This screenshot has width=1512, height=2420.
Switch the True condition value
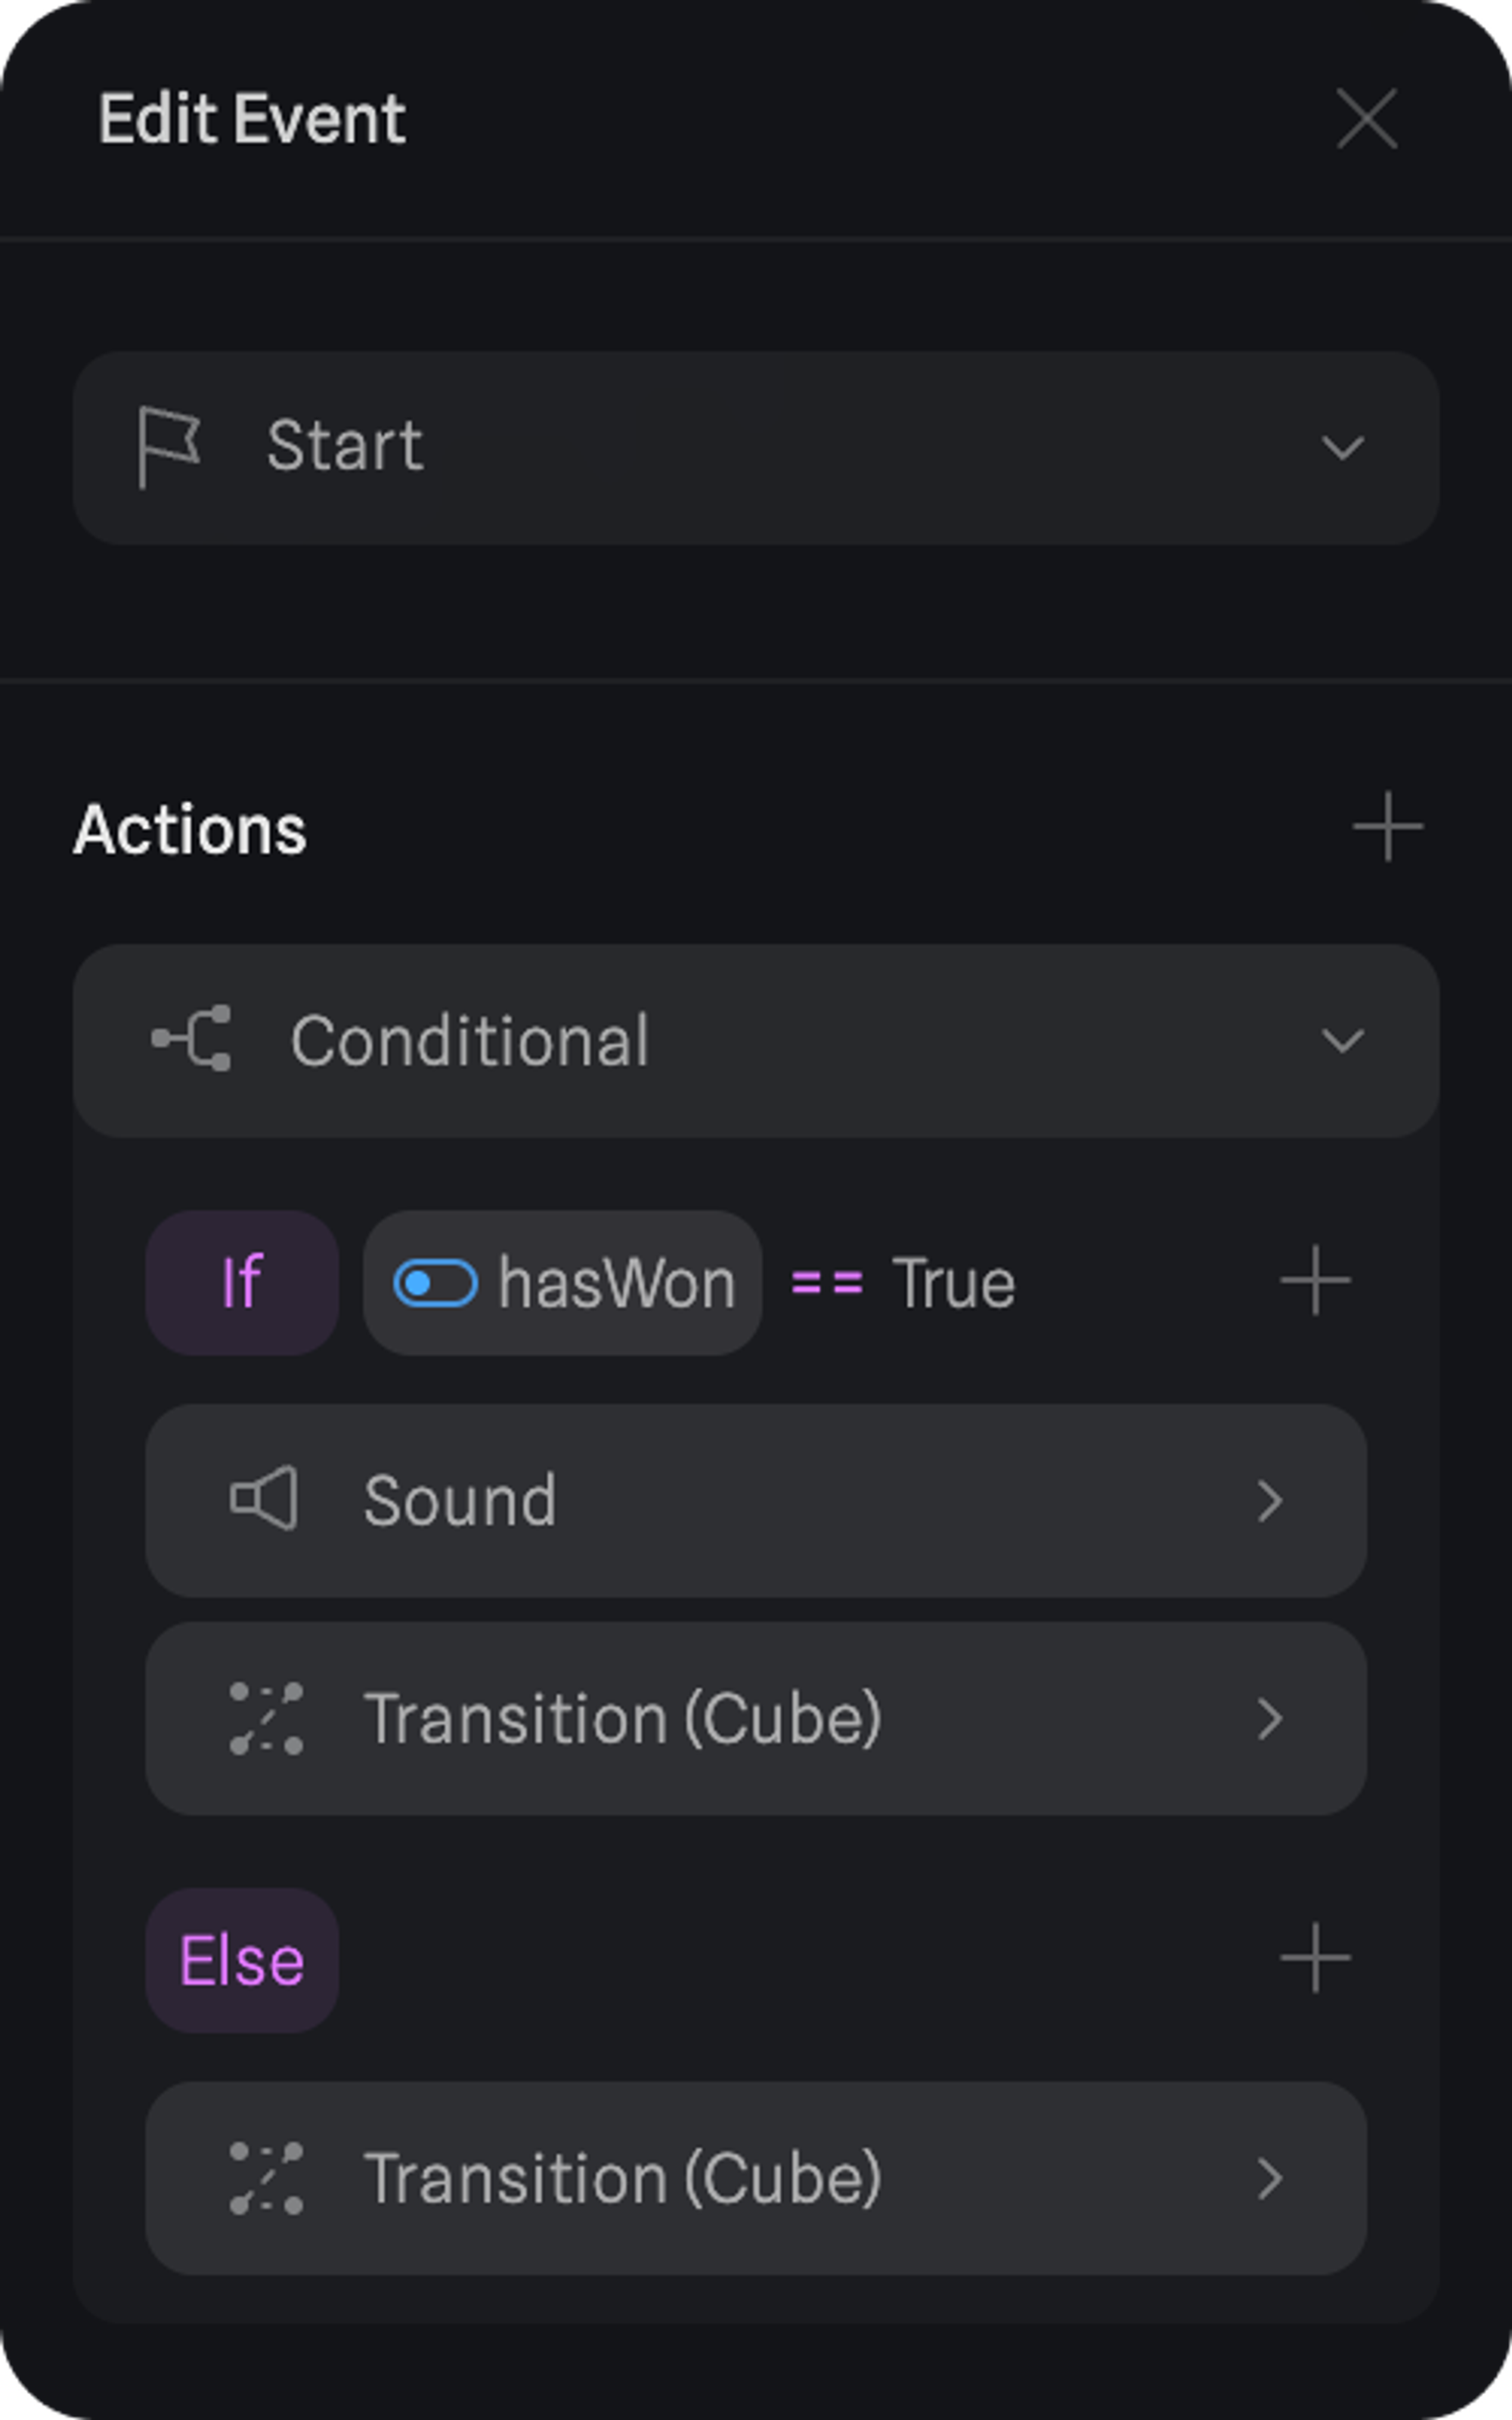(x=953, y=1283)
